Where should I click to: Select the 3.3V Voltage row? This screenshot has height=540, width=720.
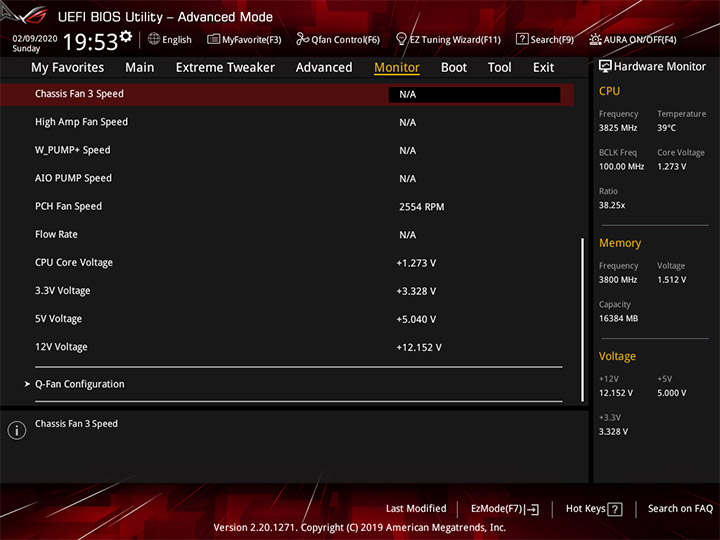287,291
